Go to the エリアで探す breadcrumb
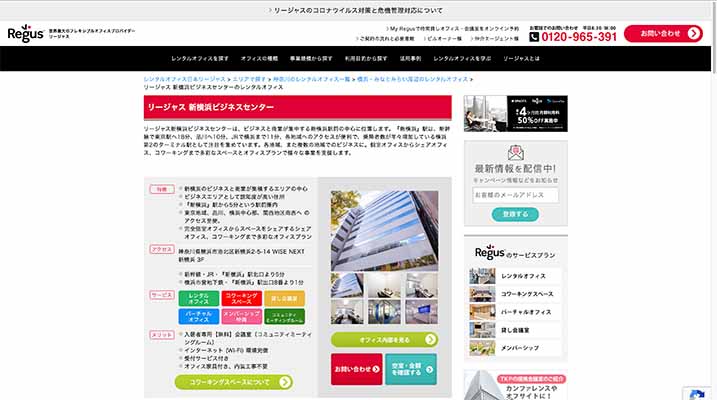The height and width of the screenshot is (400, 717). (249, 79)
